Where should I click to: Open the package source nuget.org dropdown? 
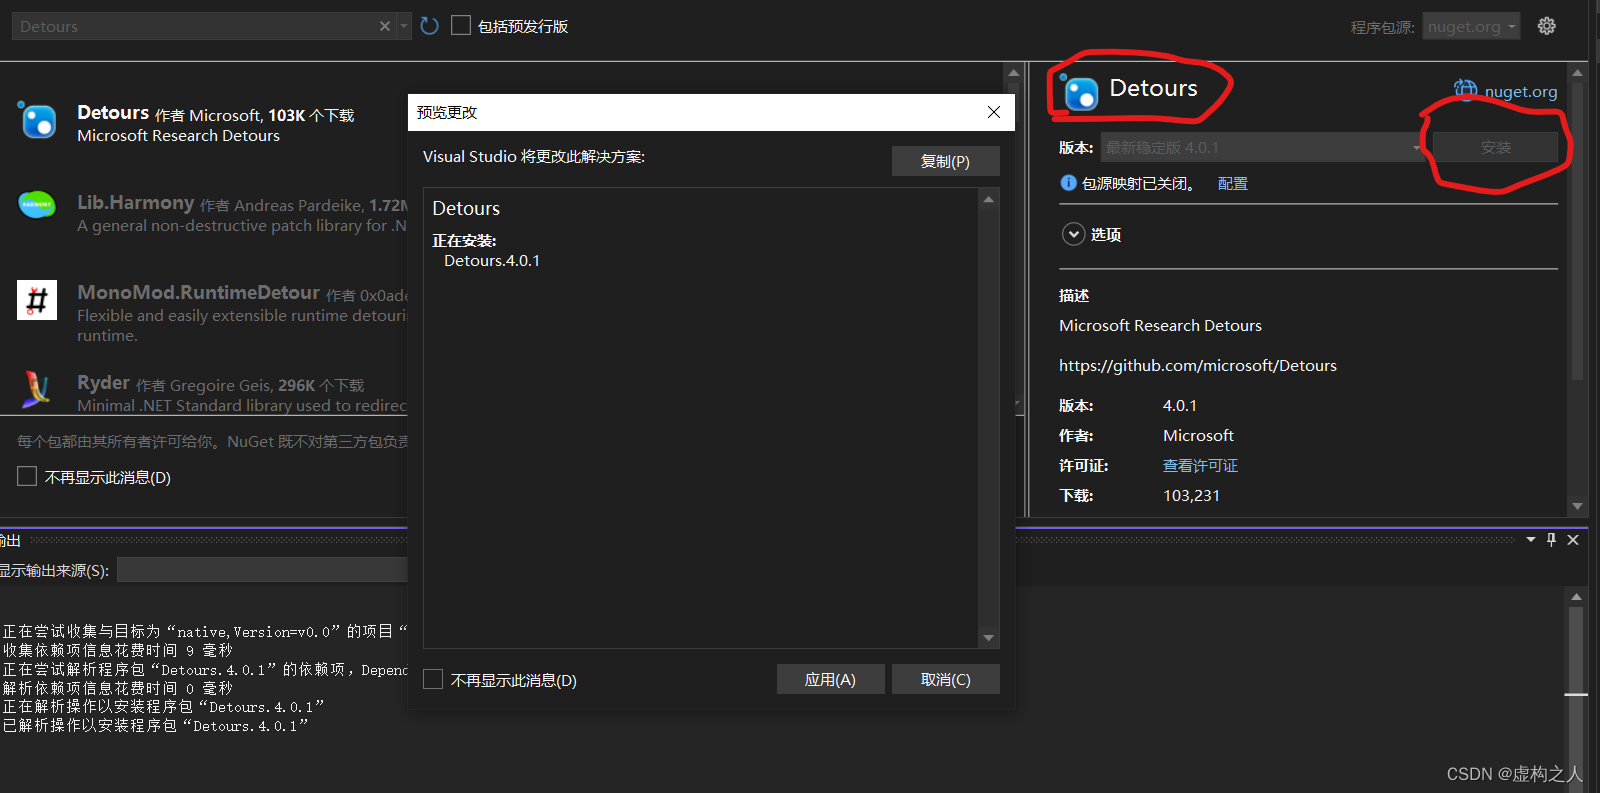point(1472,27)
